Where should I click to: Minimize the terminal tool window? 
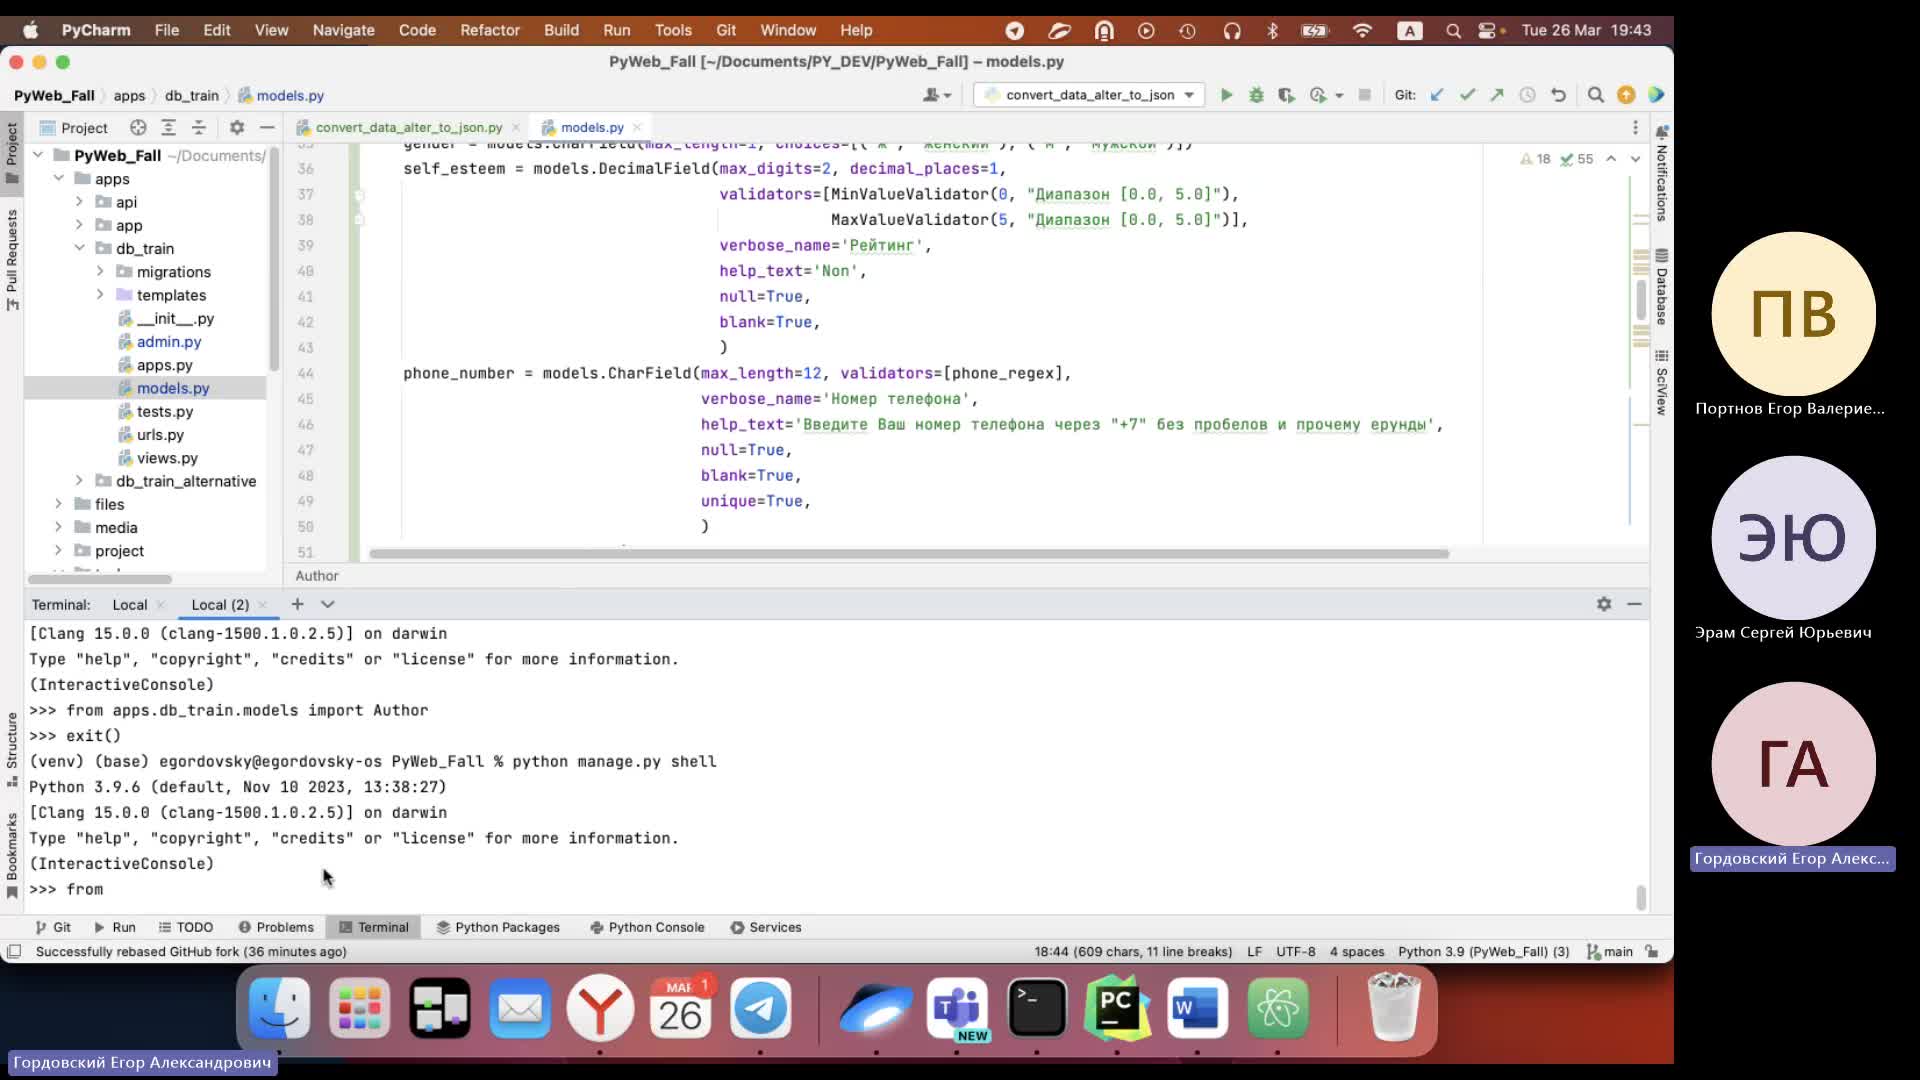[1634, 604]
